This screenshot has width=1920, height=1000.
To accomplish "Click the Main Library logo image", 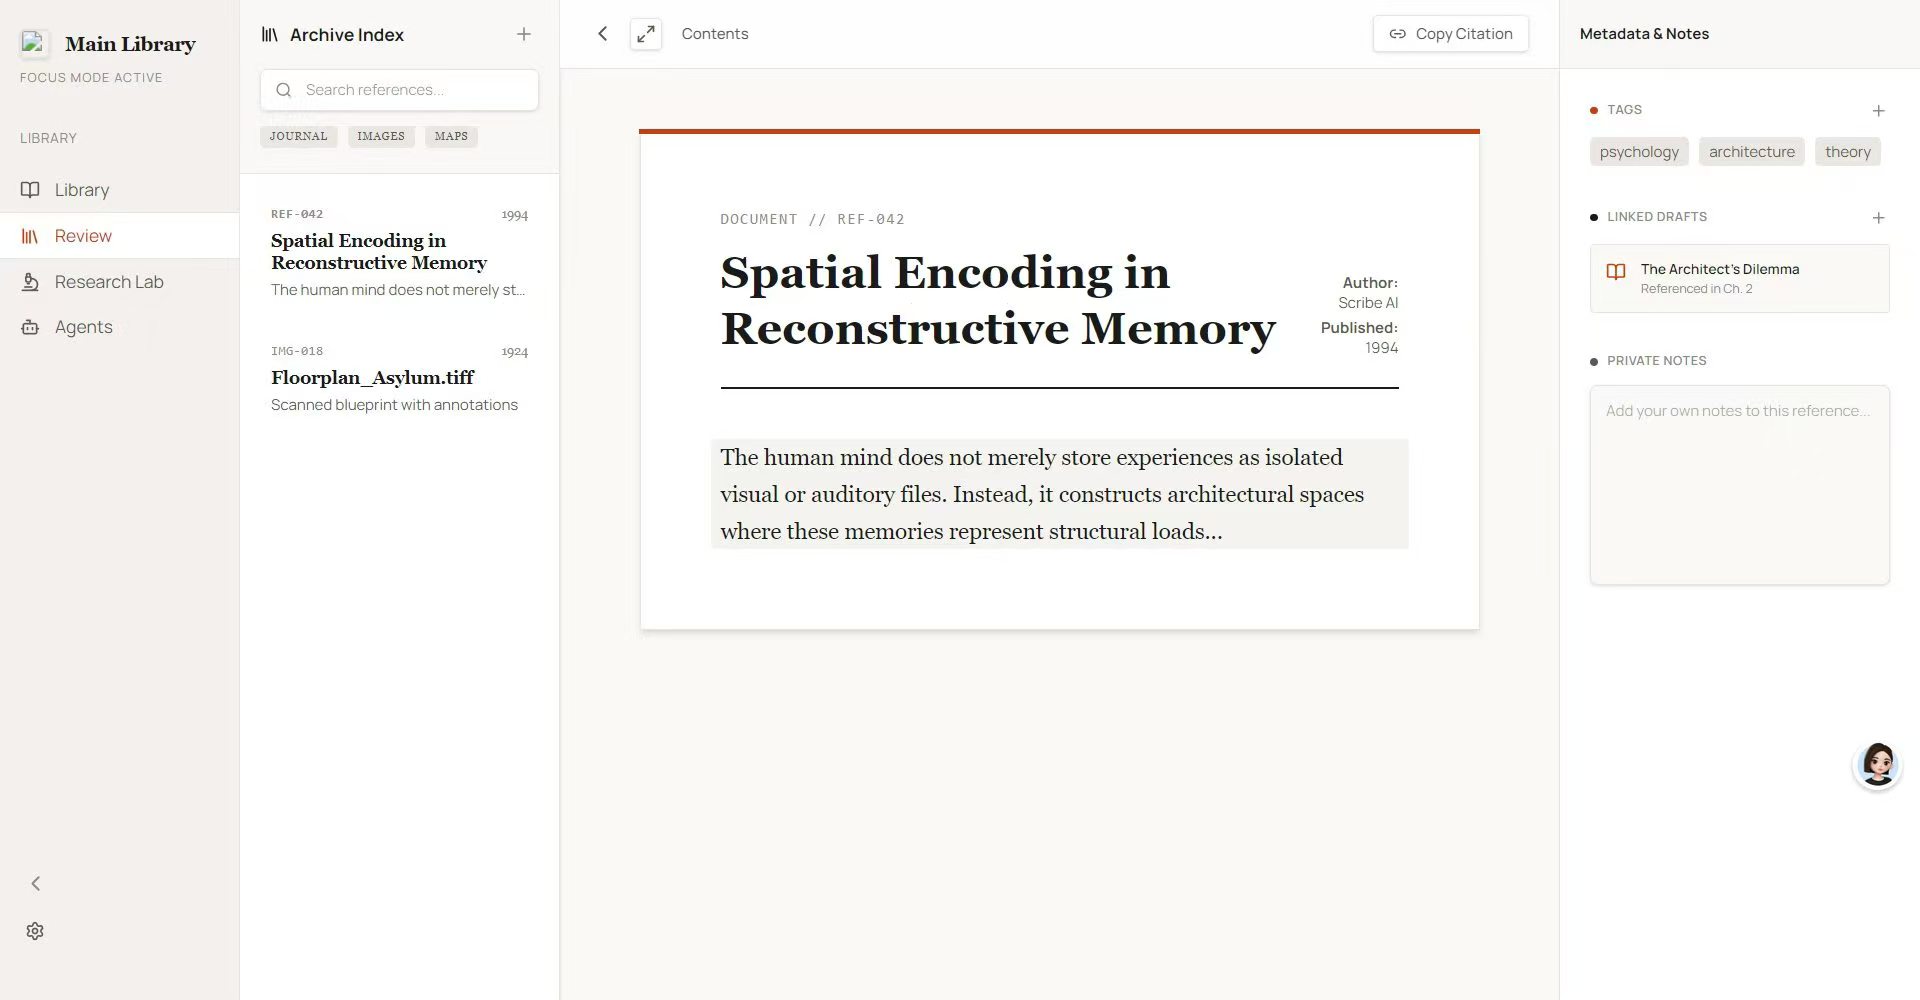I will [x=34, y=43].
